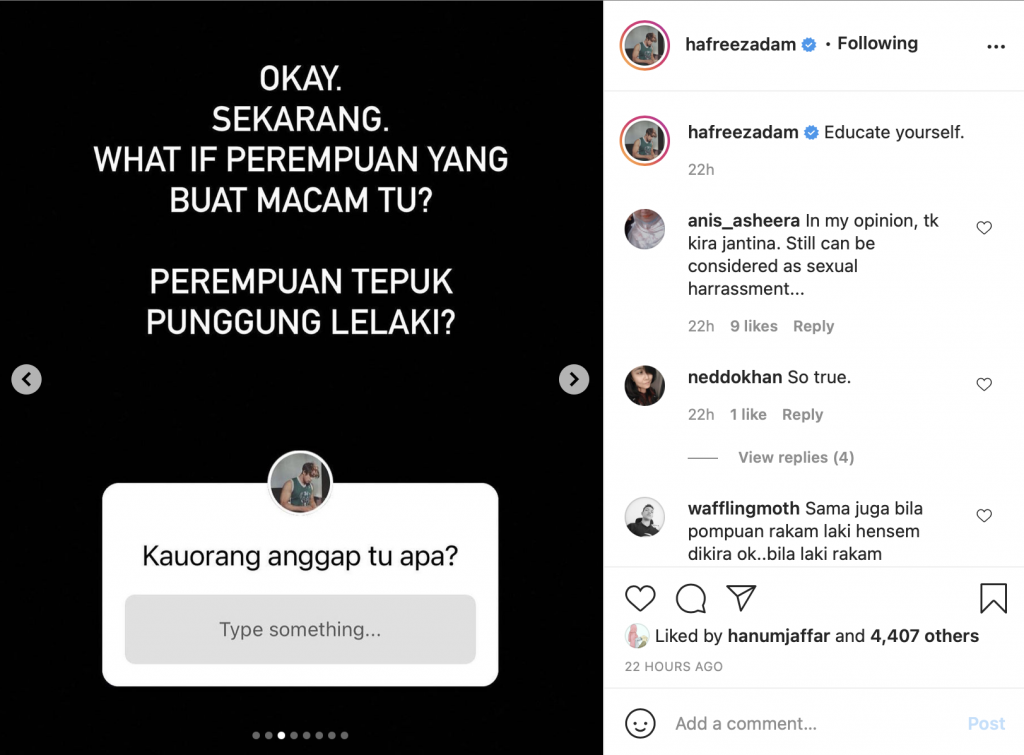Reply to anis_asheera's comment
This screenshot has height=755, width=1024.
[813, 326]
